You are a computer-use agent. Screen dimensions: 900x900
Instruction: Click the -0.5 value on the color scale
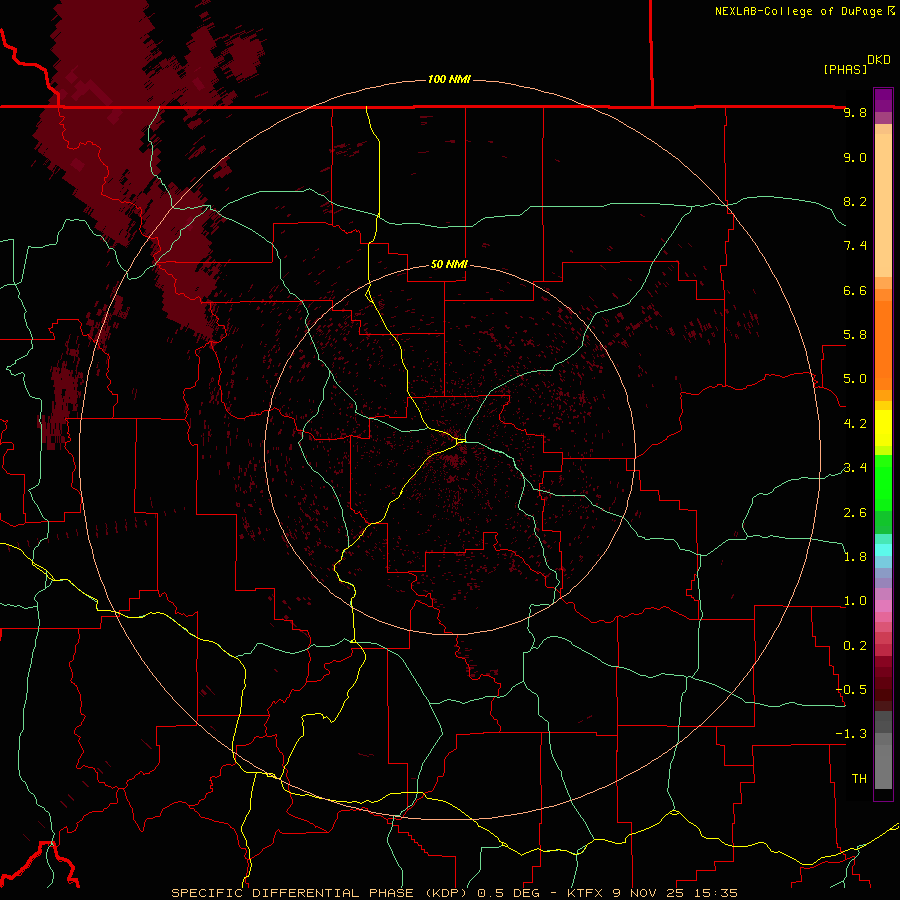pyautogui.click(x=851, y=690)
